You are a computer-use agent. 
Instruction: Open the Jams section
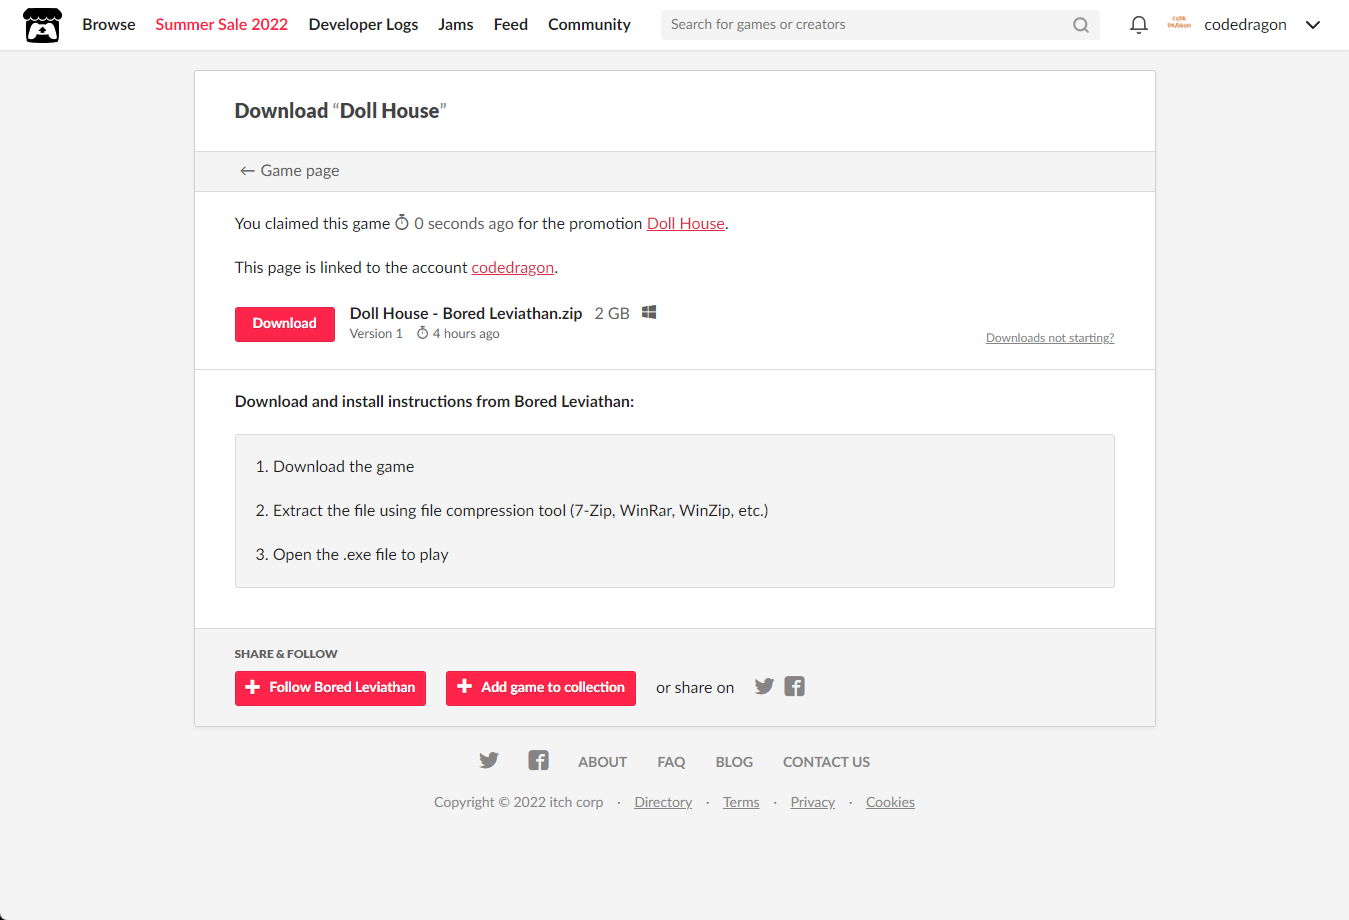click(x=456, y=25)
